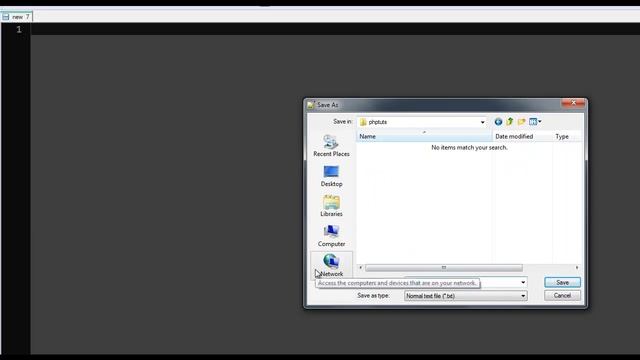This screenshot has height=360, width=640.
Task: Open Recent Places in Save As sidebar
Action: point(331,146)
